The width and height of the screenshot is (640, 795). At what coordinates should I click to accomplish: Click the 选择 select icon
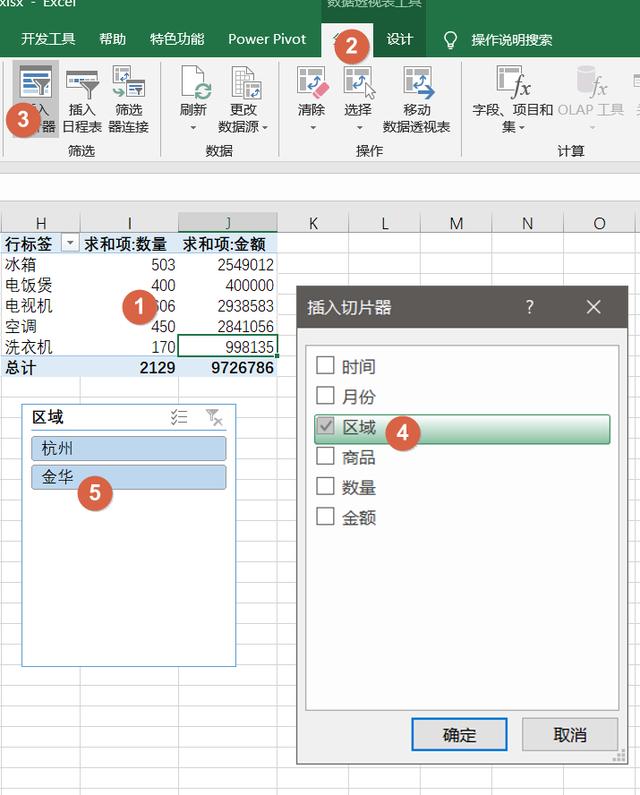359,82
